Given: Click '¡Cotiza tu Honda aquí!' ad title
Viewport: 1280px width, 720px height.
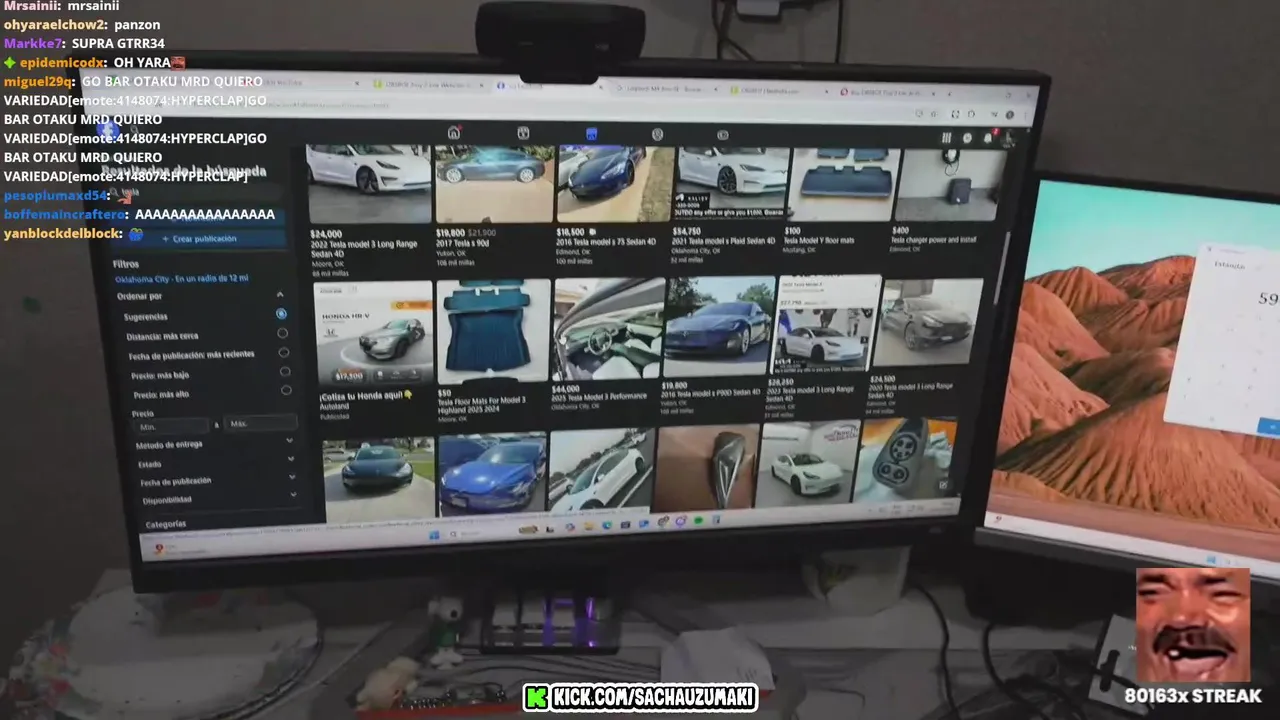Looking at the screenshot, I should [366, 396].
